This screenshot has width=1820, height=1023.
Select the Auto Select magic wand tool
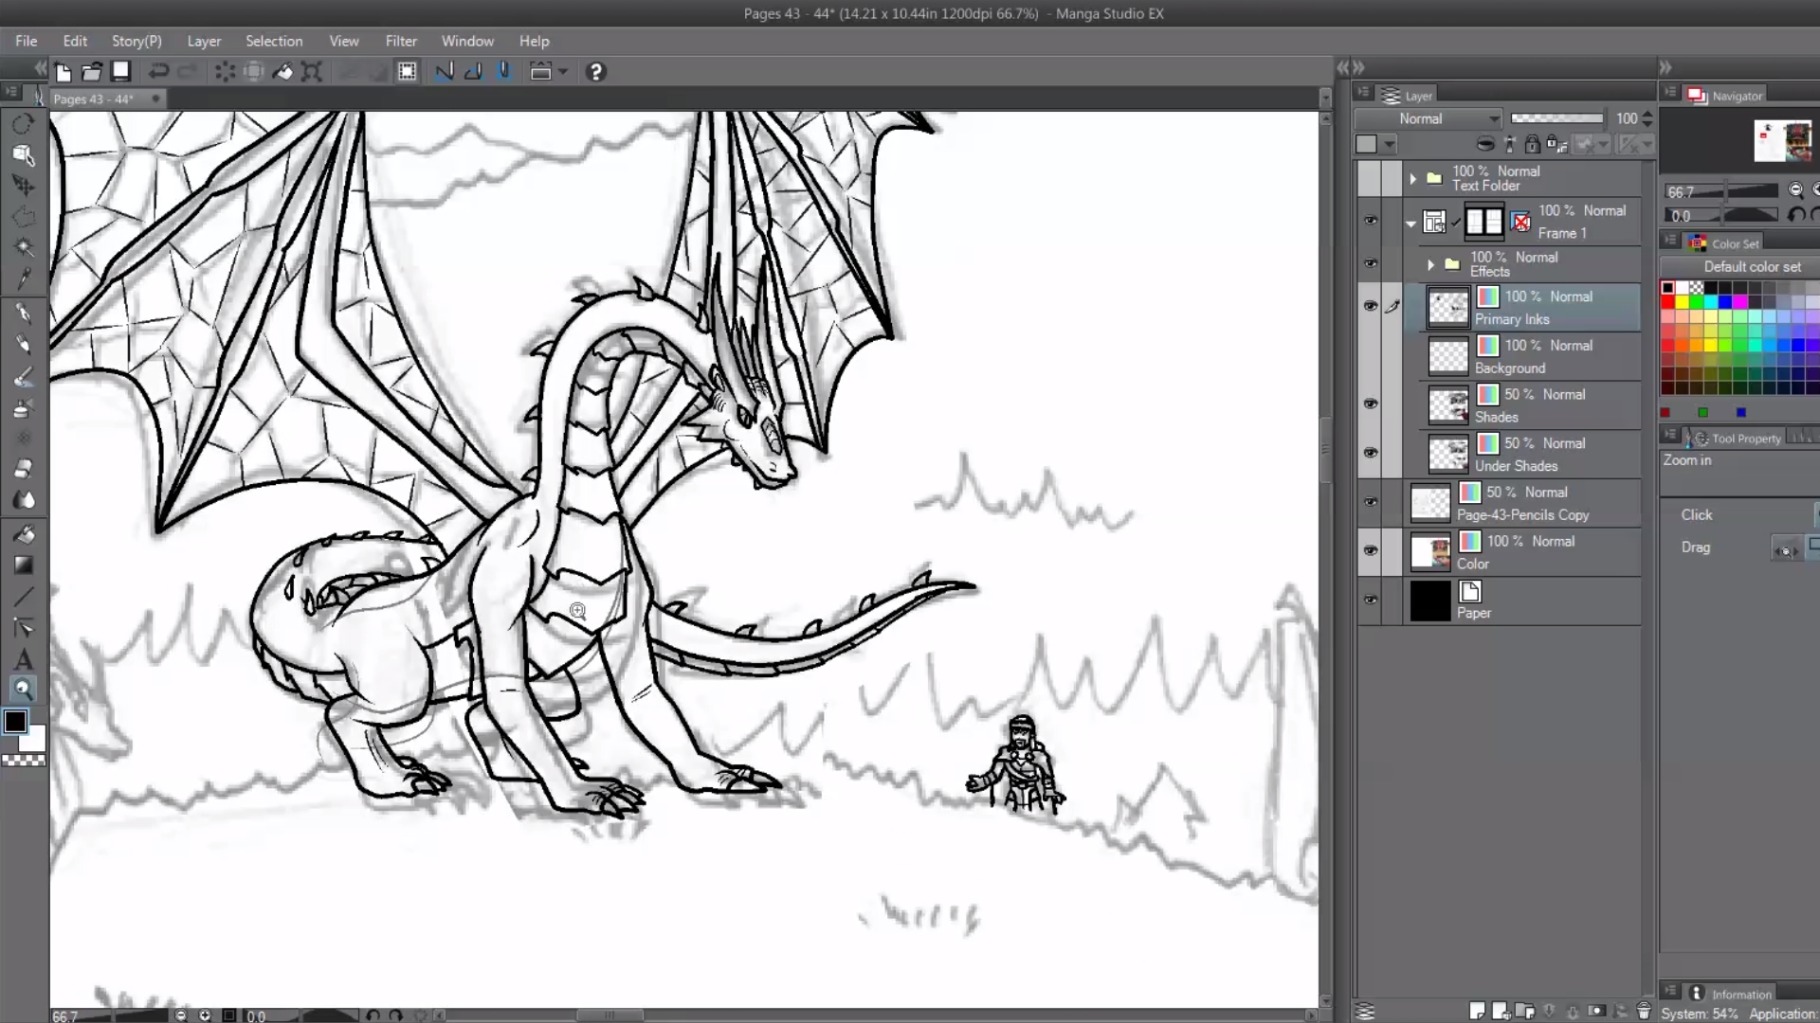[x=23, y=247]
